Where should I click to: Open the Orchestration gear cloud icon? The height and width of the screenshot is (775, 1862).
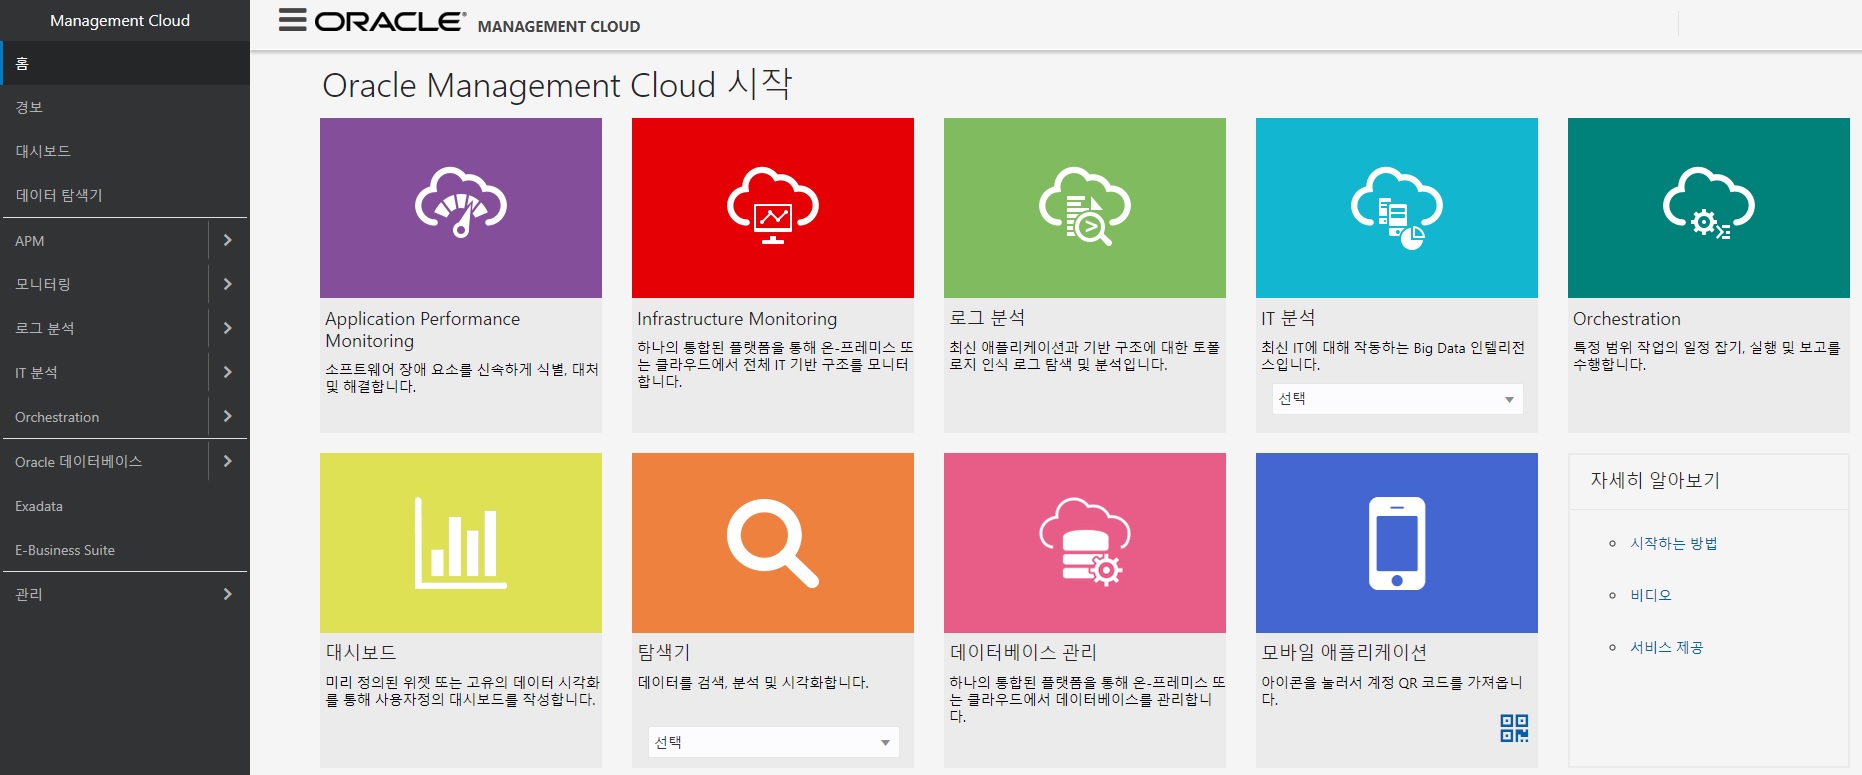point(1708,207)
